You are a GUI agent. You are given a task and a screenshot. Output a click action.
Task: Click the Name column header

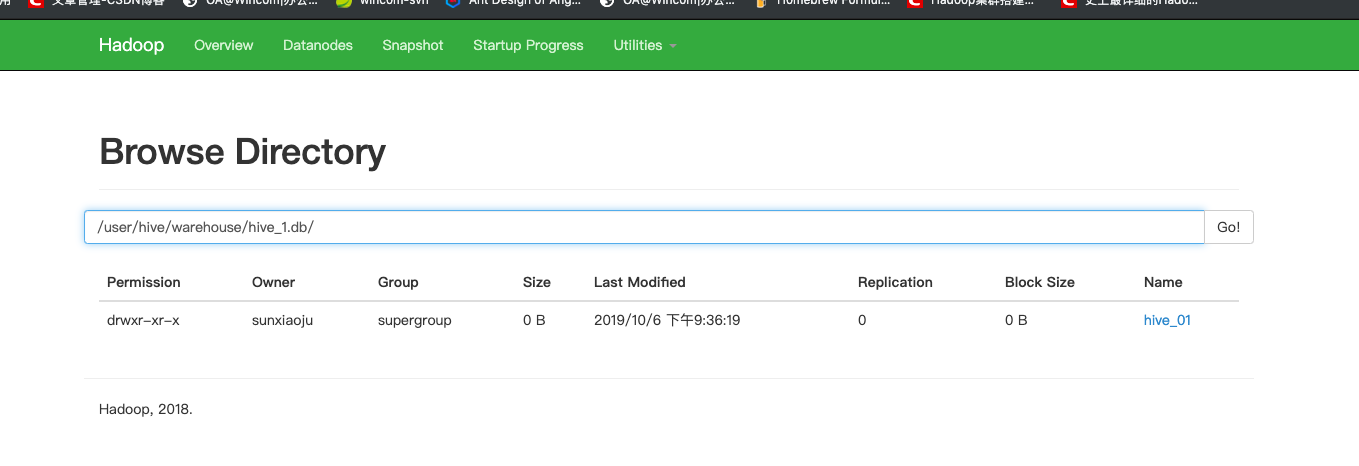[x=1163, y=282]
